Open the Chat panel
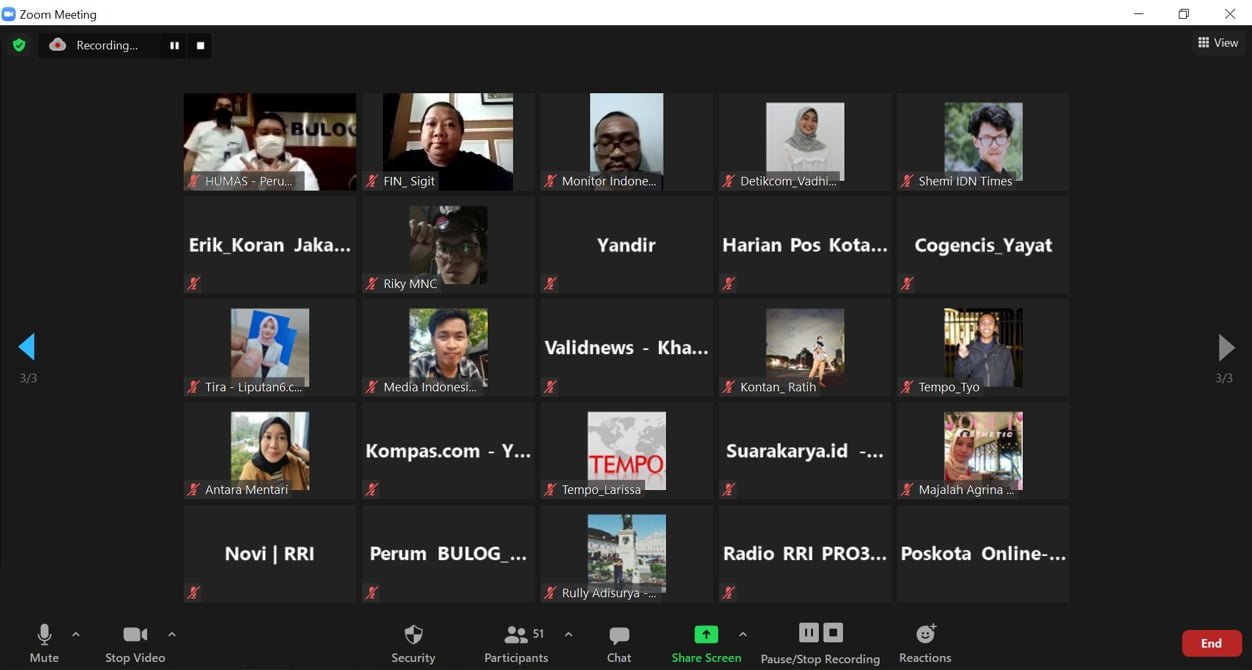 [x=619, y=644]
